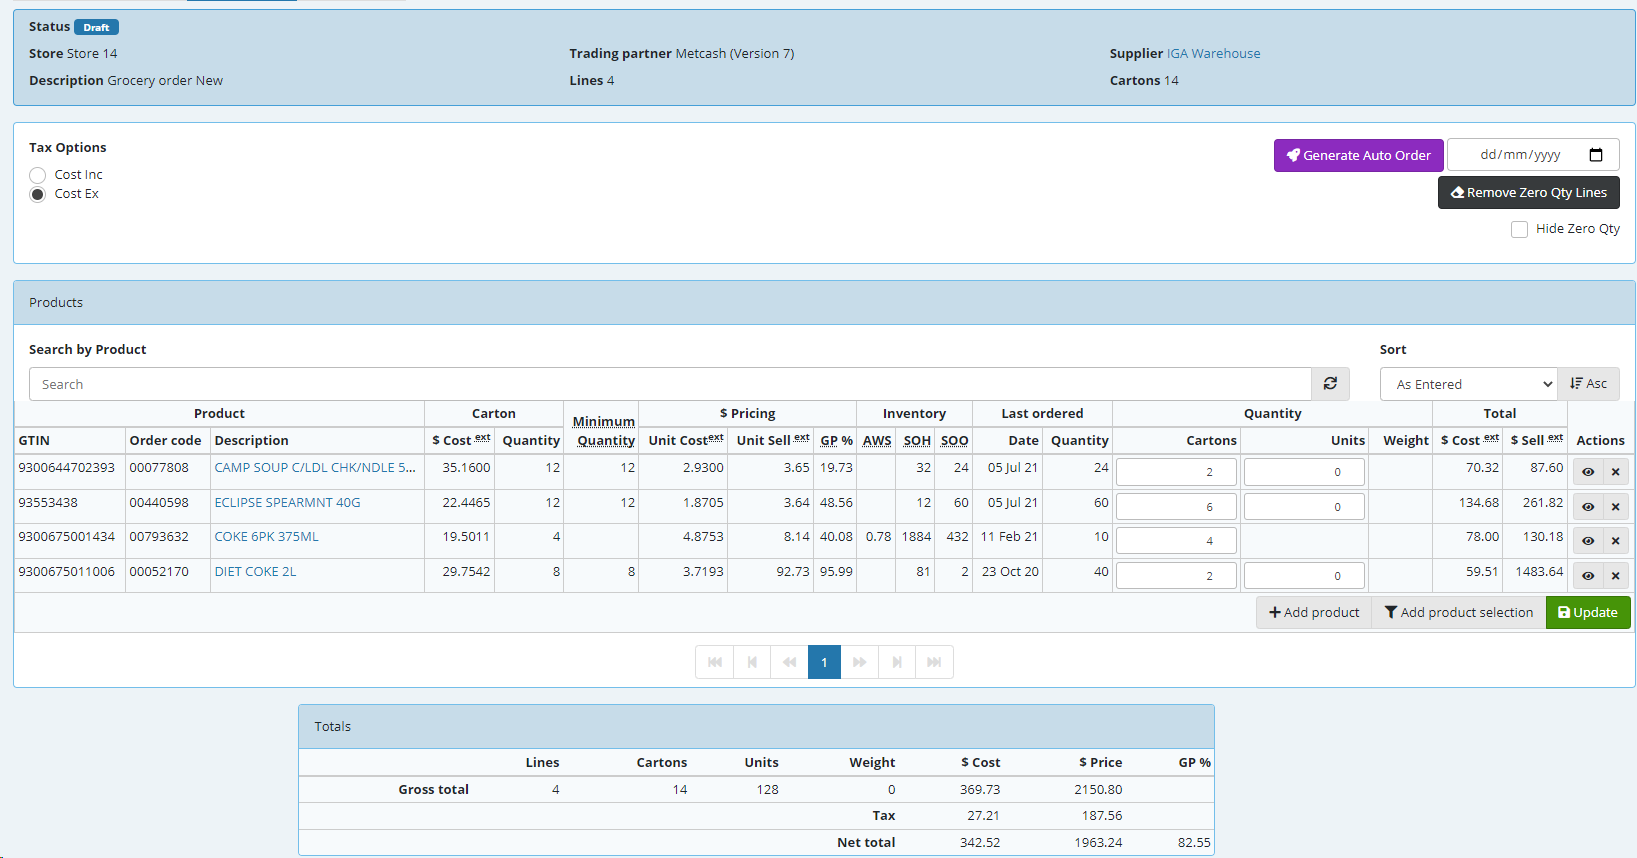The height and width of the screenshot is (858, 1637).
Task: Click the Products panel header
Action: click(824, 303)
